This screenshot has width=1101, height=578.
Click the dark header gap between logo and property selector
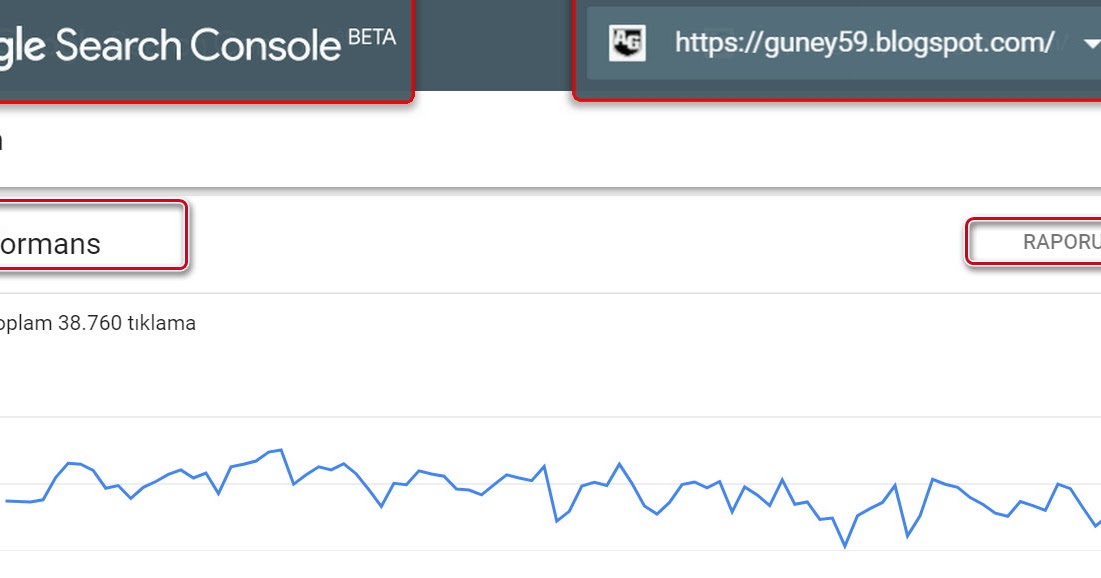tap(492, 45)
